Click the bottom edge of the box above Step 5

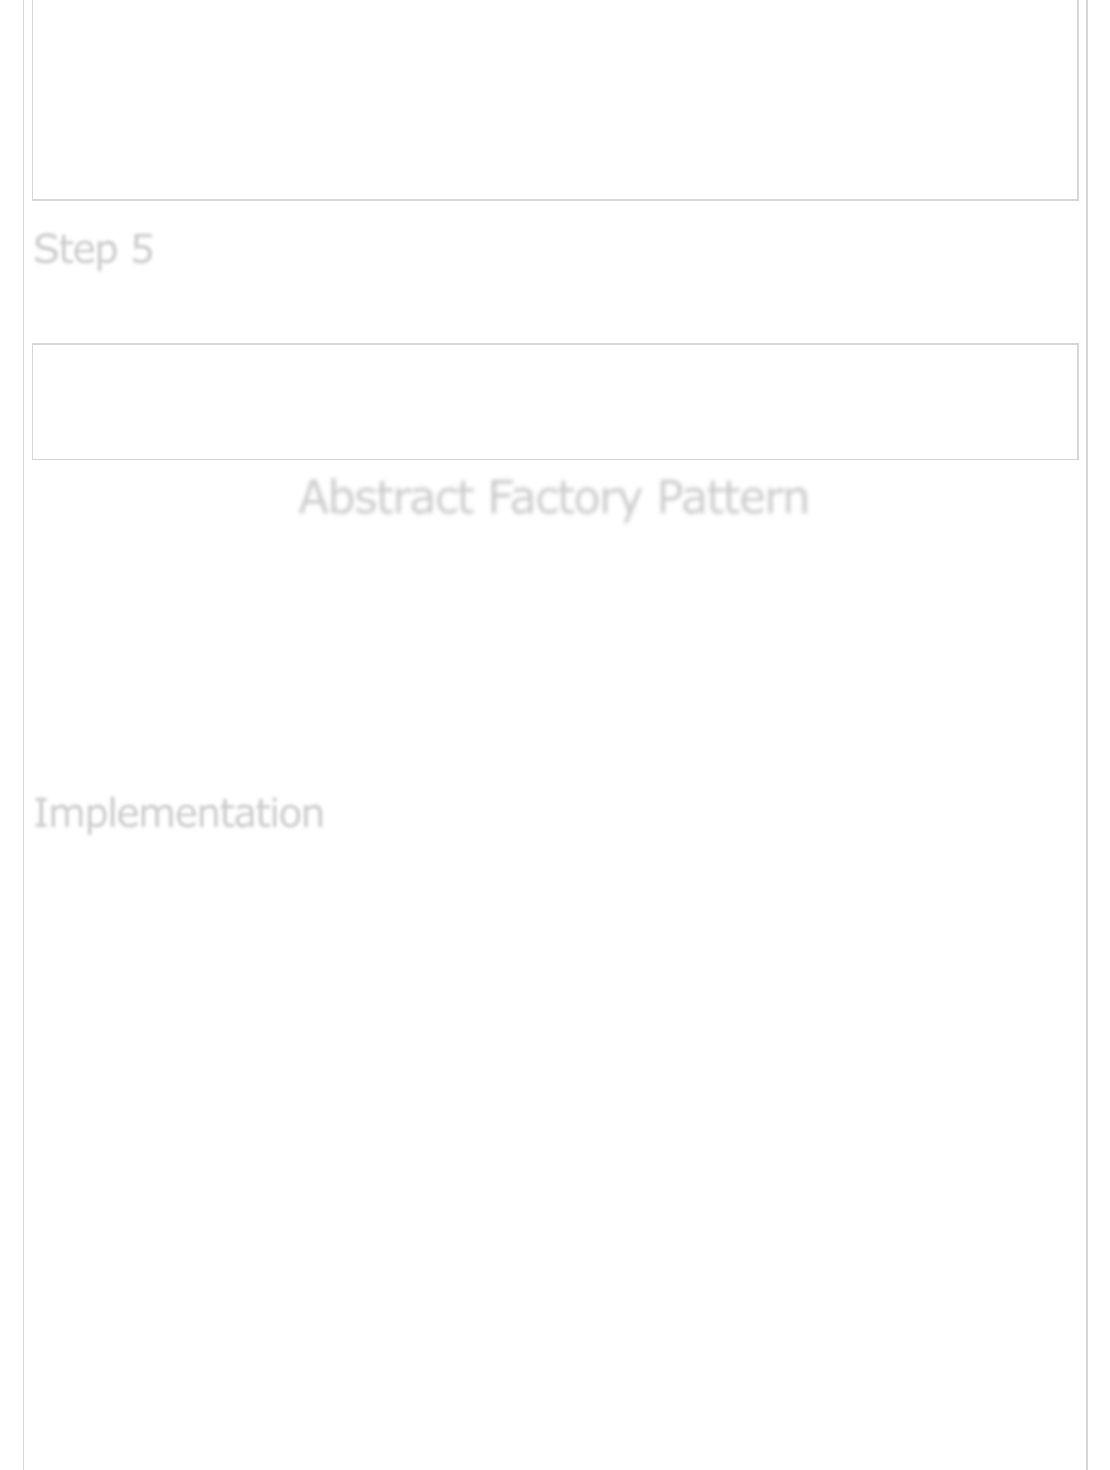555,199
